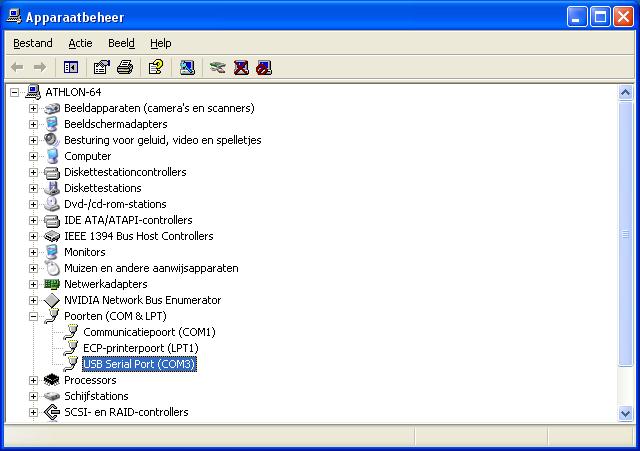The height and width of the screenshot is (451, 640).
Task: Click the scrollbar down arrow
Action: (x=625, y=413)
